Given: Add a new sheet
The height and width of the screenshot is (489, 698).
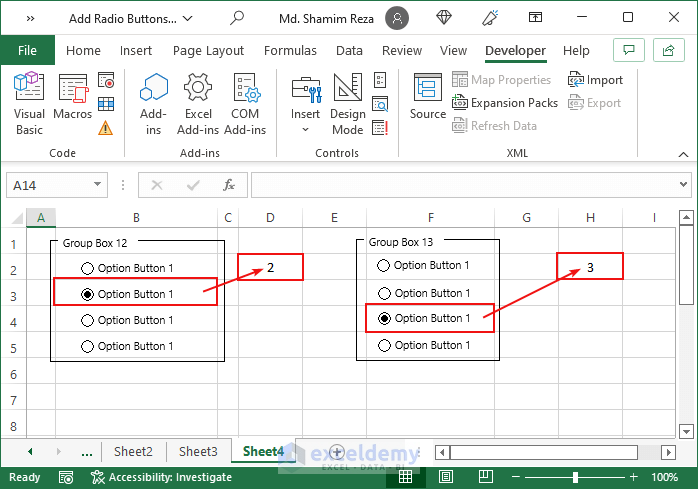Looking at the screenshot, I should click(x=337, y=452).
